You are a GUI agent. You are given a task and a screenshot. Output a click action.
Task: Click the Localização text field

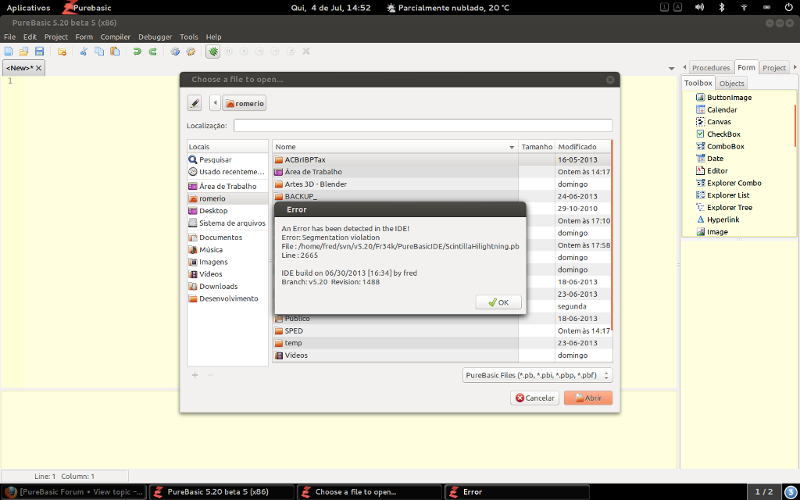[423, 125]
